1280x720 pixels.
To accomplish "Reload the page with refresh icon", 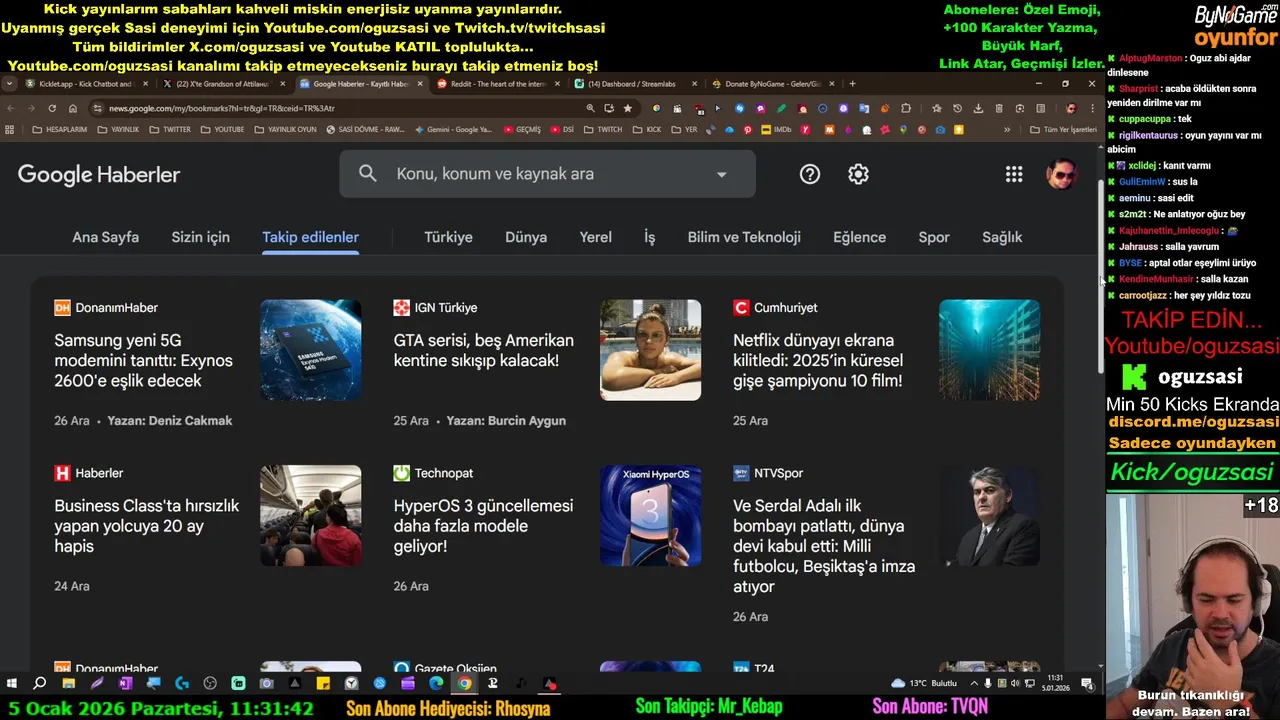I will coord(53,108).
